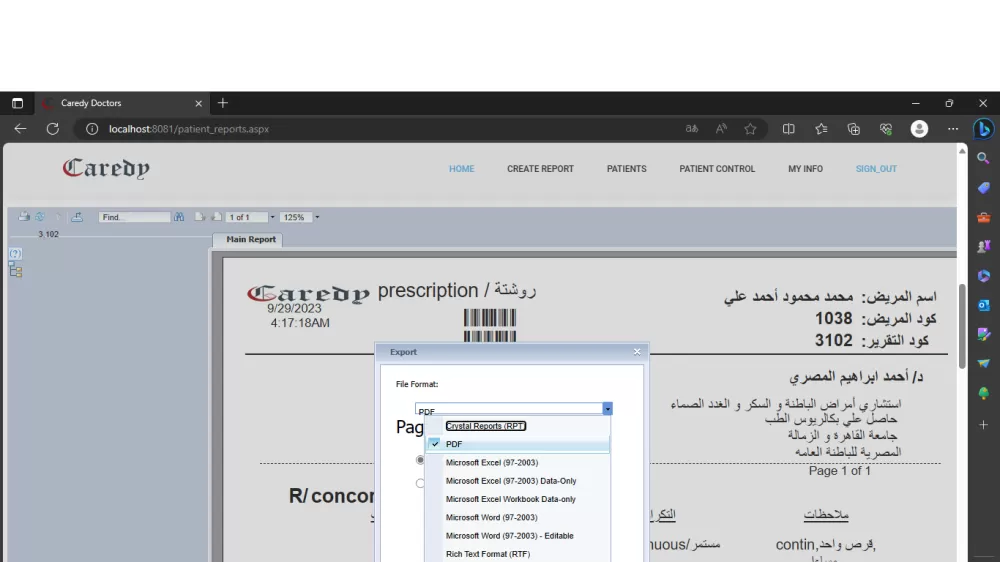Click the export report toolbar icon
Image resolution: width=1000 pixels, height=562 pixels.
pos(77,217)
